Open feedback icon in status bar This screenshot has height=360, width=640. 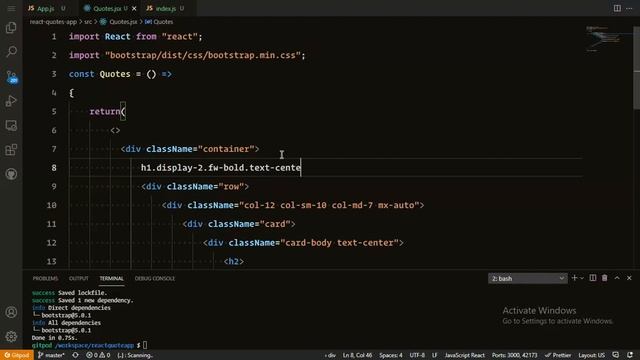pyautogui.click(x=616, y=355)
